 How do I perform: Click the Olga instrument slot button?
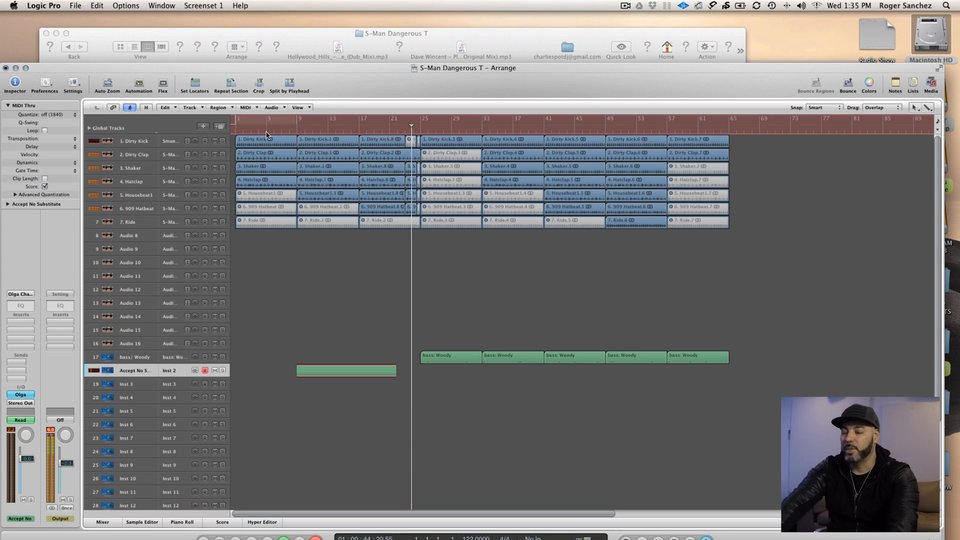point(20,395)
